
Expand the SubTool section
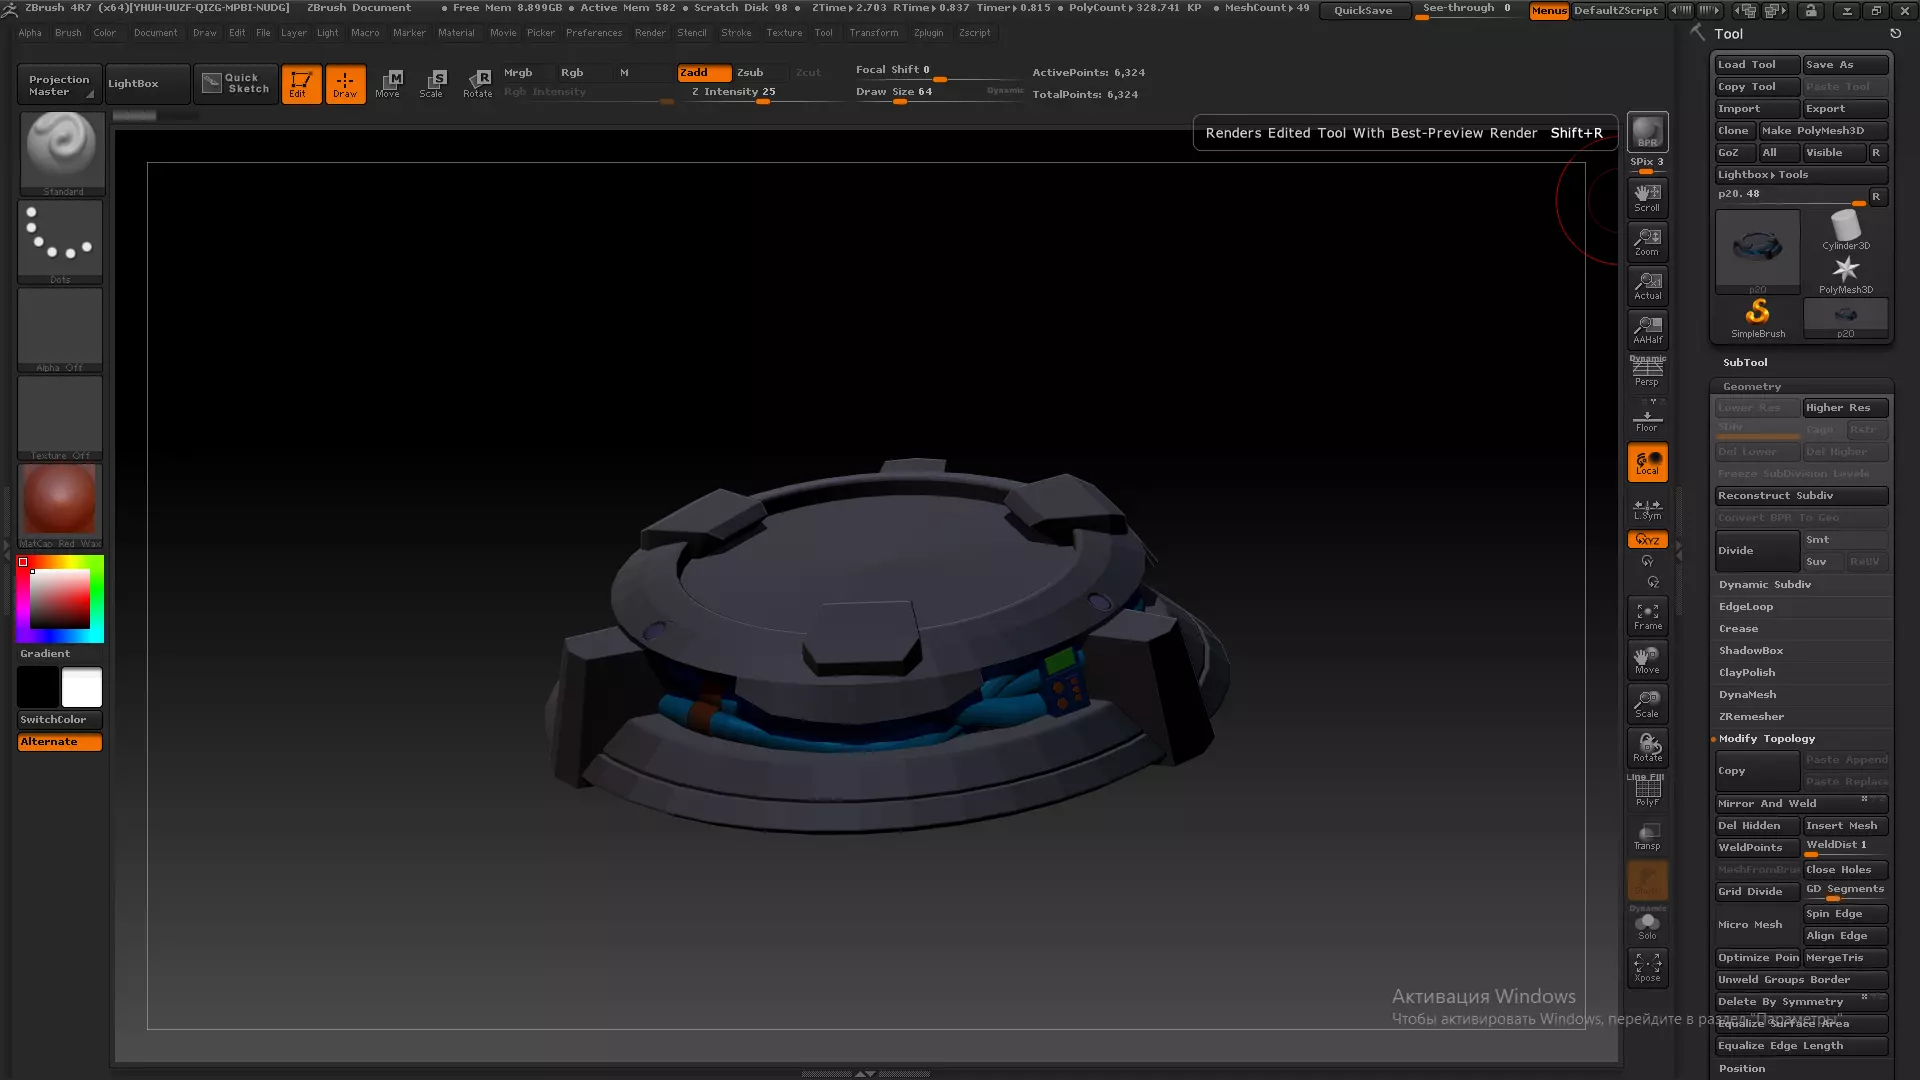click(1745, 363)
